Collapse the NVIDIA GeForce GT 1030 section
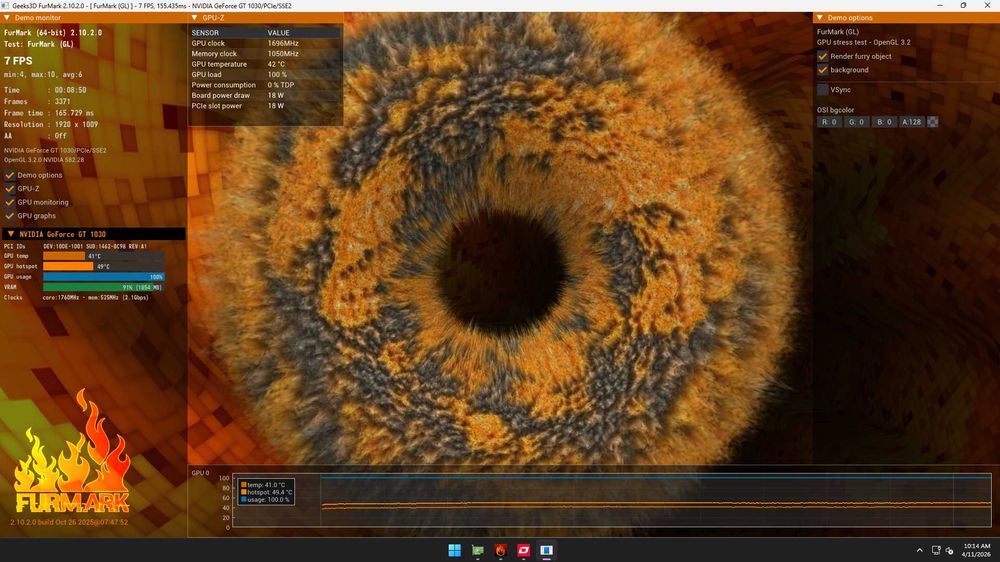The image size is (1000, 562). (10, 234)
